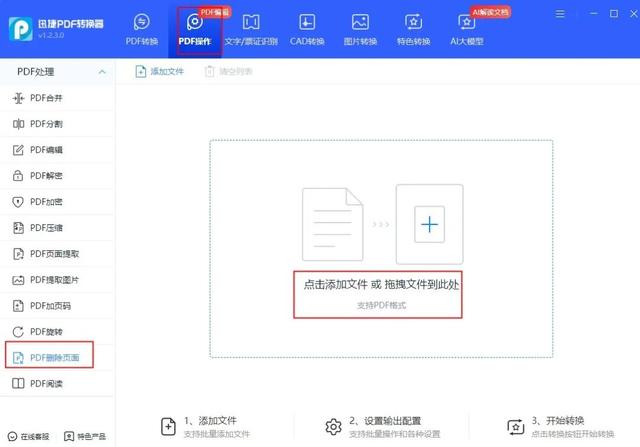Viewport: 640px width, 447px height.
Task: Choose PDF加页码 in sidebar
Action: point(57,306)
